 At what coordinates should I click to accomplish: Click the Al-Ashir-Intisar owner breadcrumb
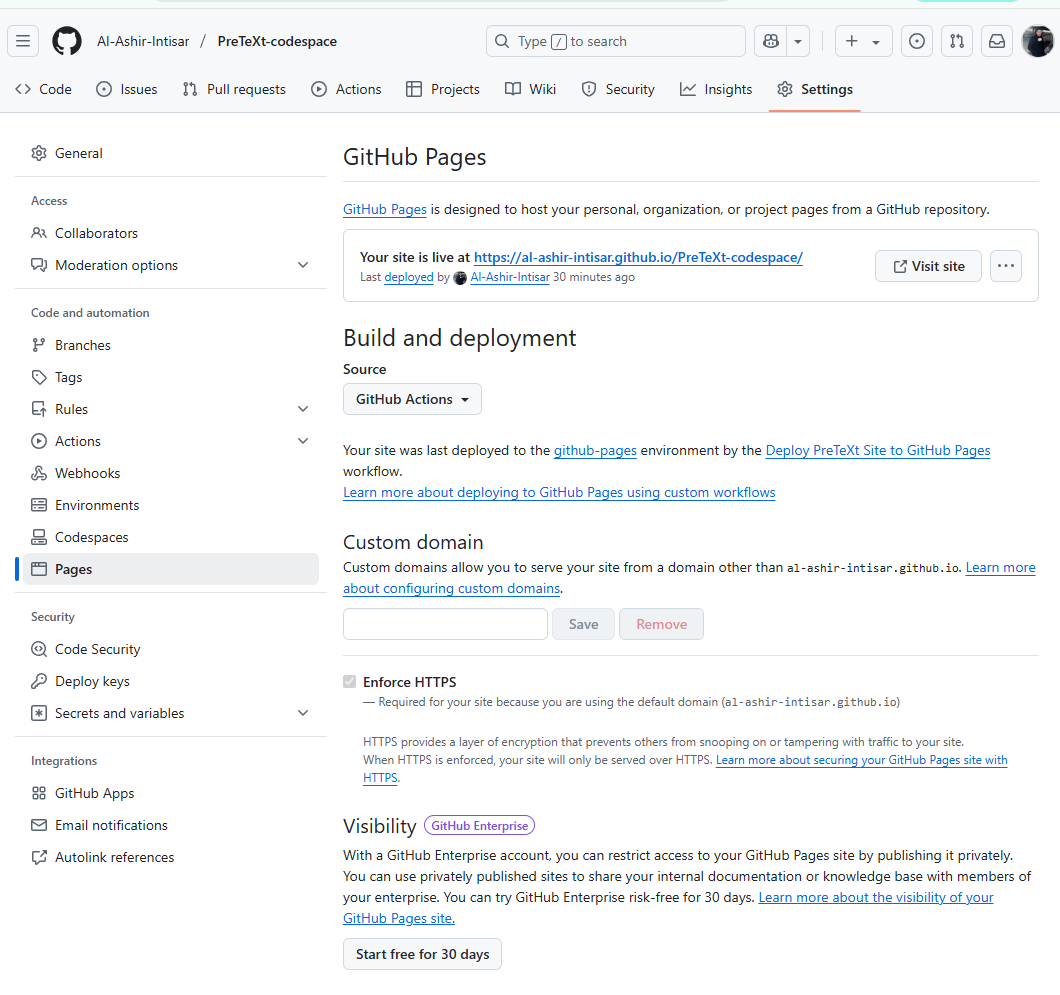[x=143, y=41]
